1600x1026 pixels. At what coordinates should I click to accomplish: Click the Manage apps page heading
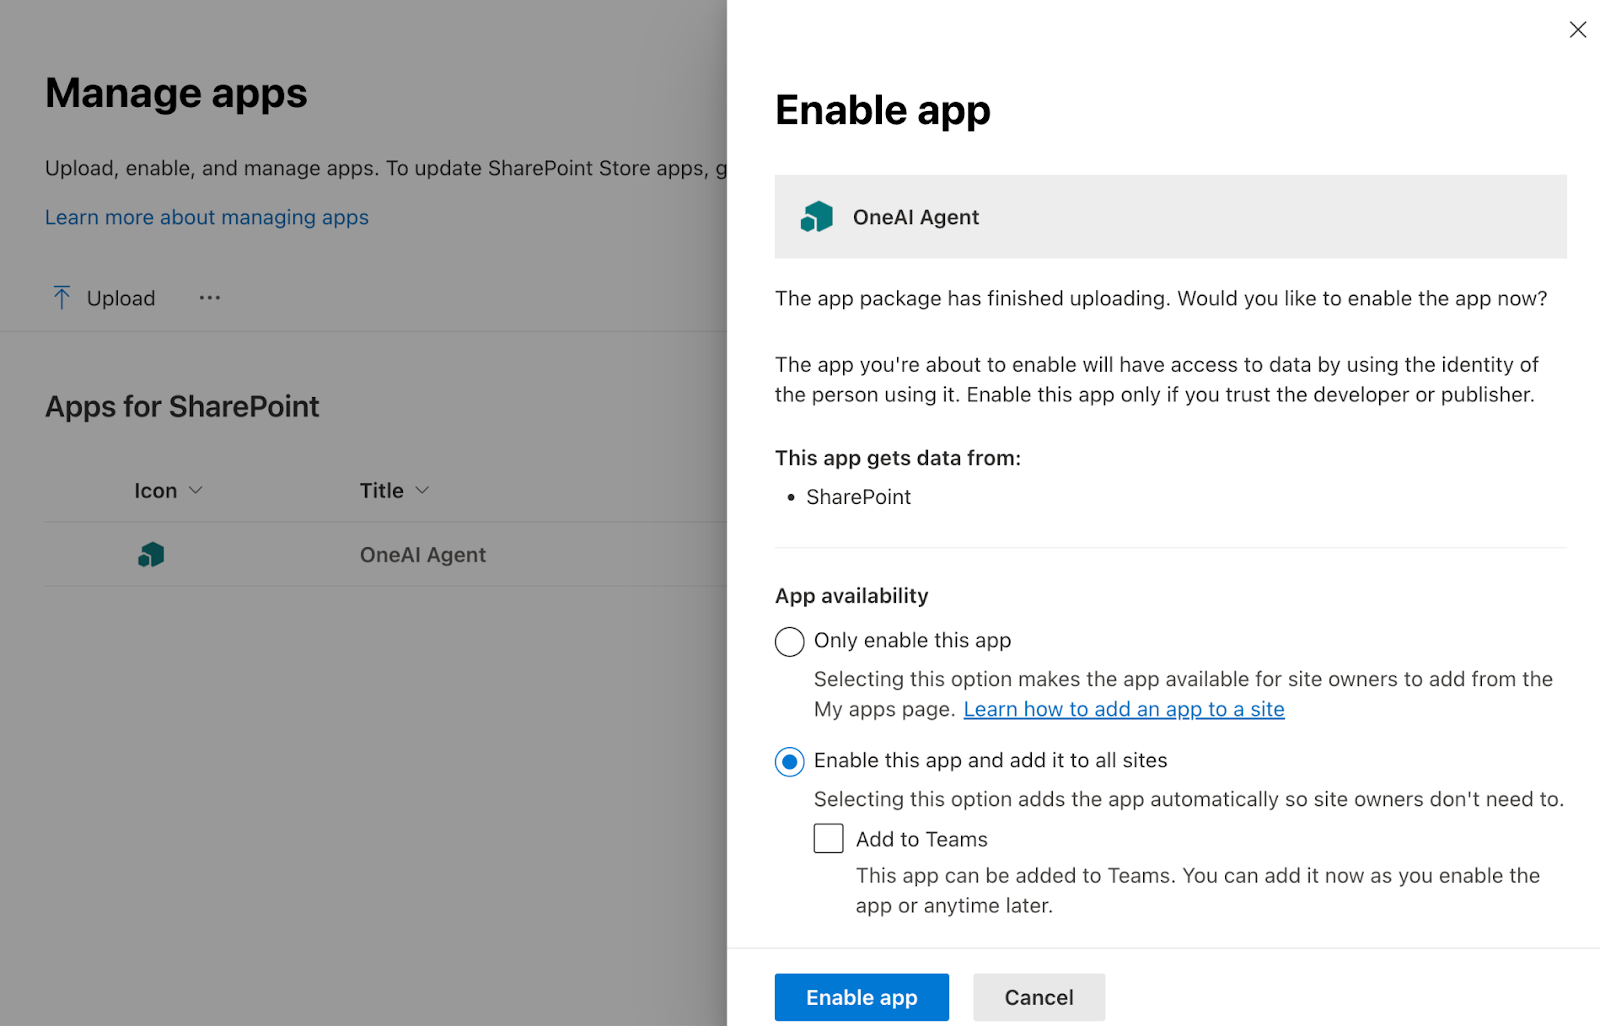176,93
